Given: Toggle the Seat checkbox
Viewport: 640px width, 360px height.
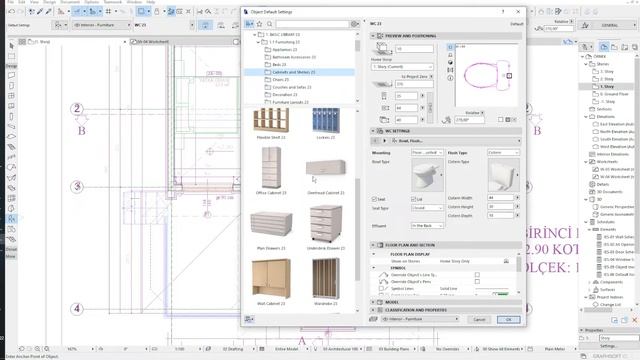Looking at the screenshot, I should click(x=374, y=199).
